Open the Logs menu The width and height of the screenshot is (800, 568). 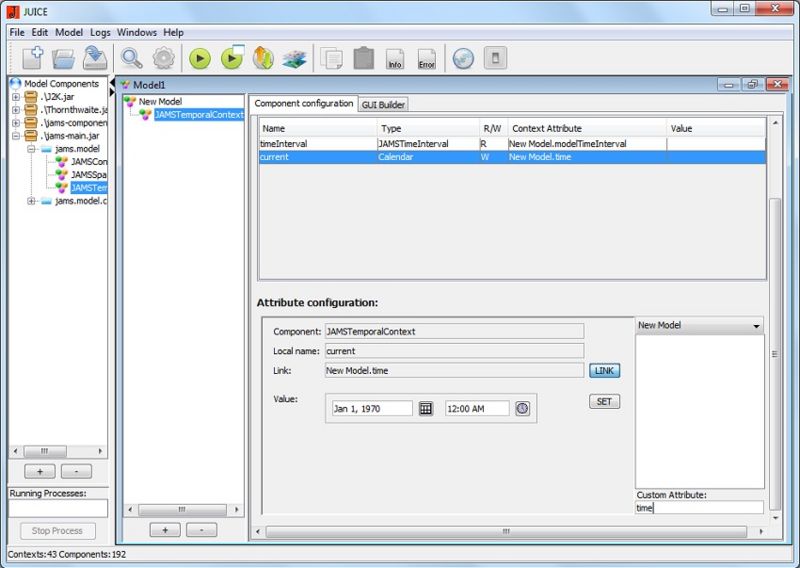[x=100, y=32]
